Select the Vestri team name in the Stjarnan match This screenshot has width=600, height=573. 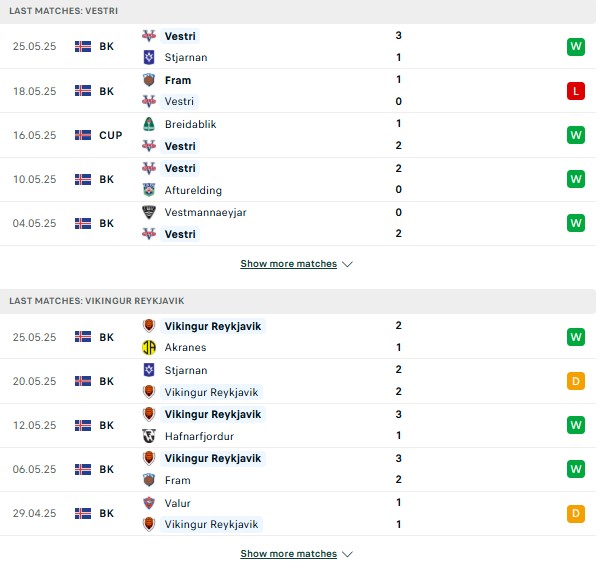[x=180, y=36]
